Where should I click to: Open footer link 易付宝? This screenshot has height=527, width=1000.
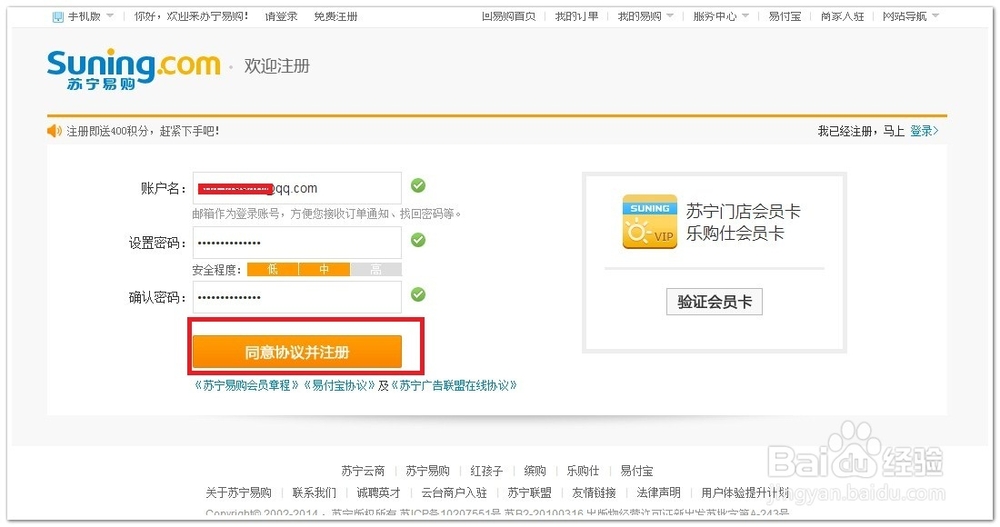[x=636, y=471]
